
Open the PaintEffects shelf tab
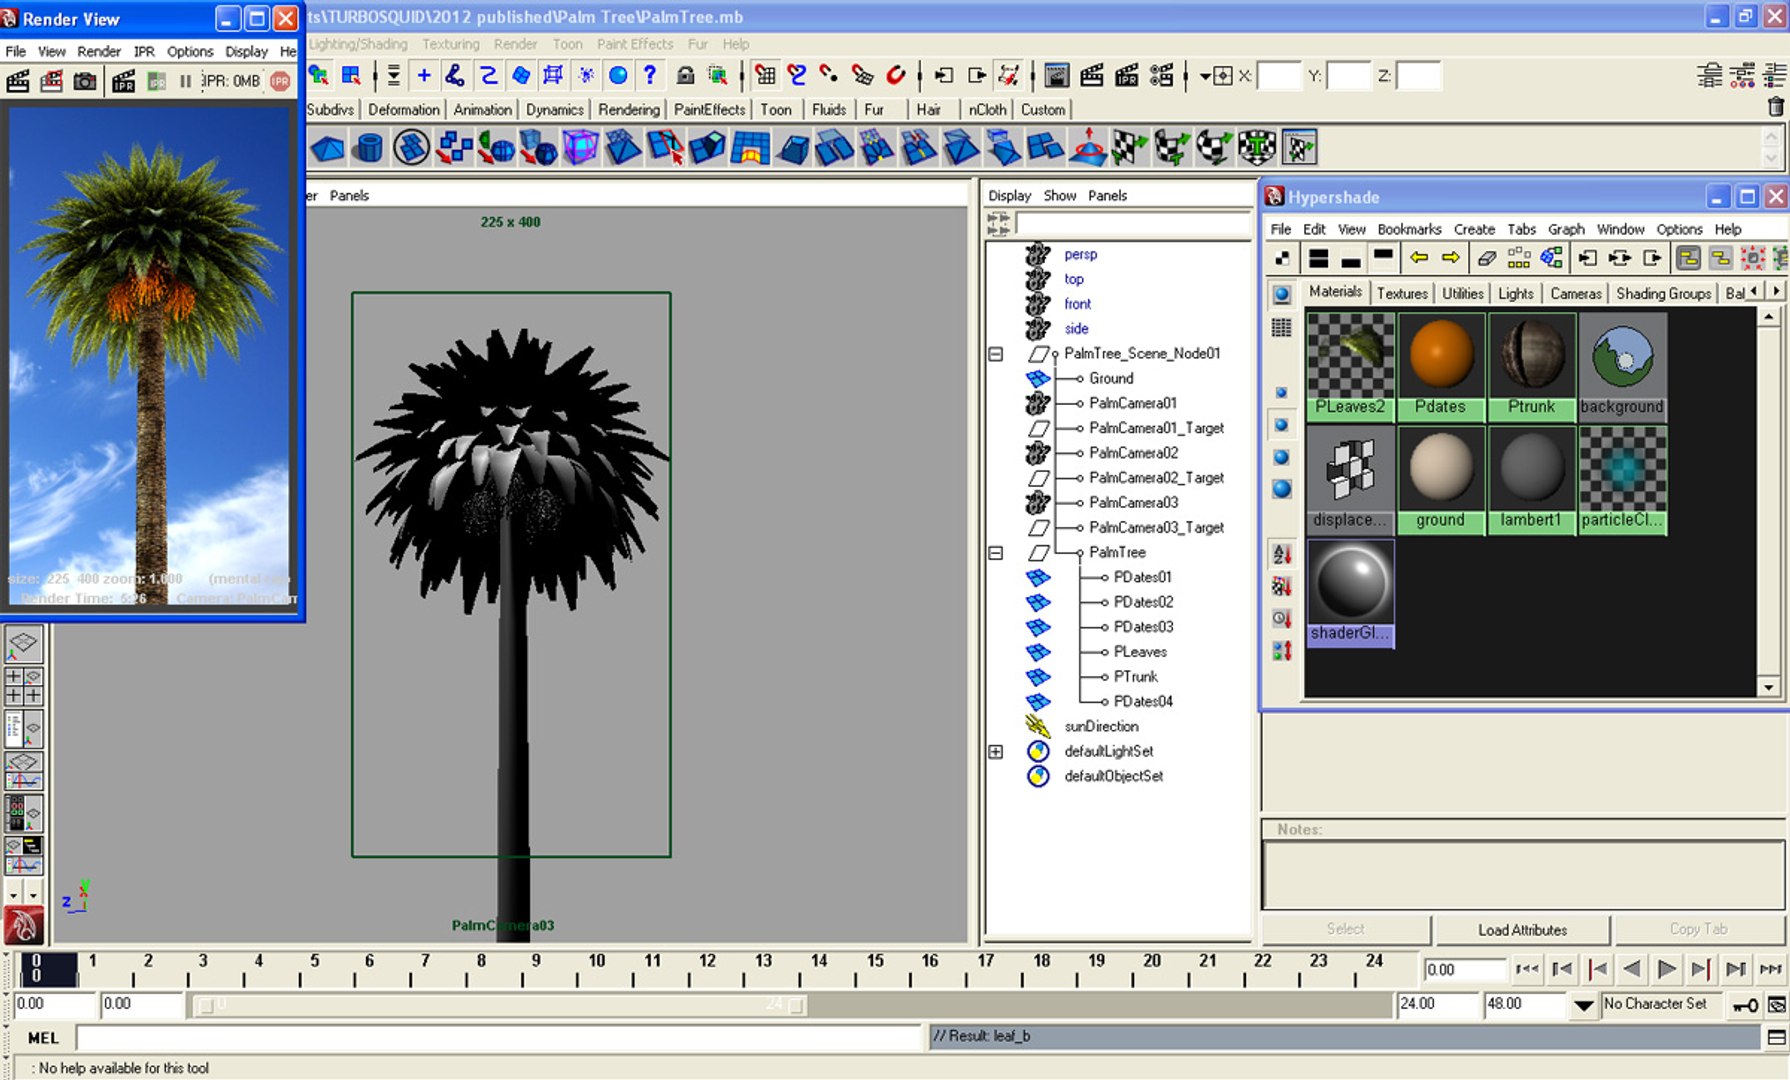pos(710,110)
